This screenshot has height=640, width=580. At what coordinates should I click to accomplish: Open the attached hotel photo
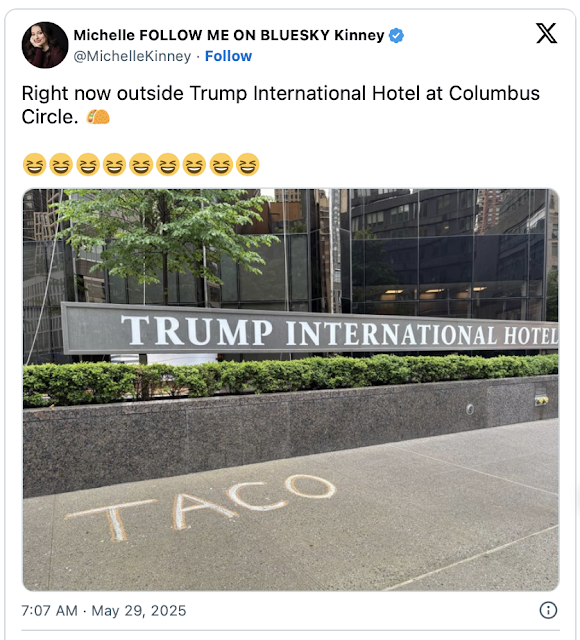(291, 390)
